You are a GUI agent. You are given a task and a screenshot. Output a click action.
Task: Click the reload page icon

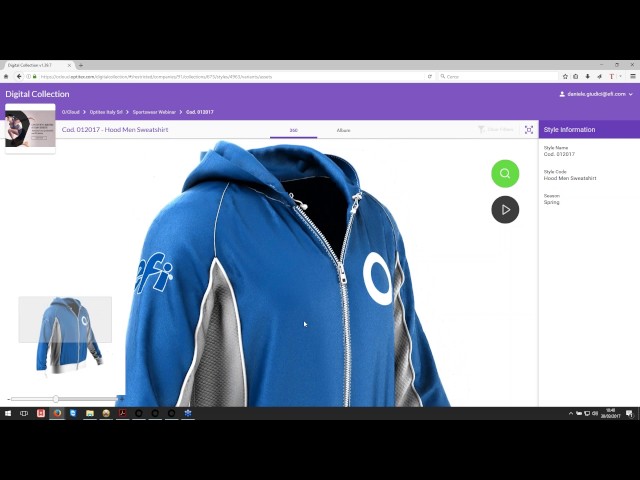[429, 76]
